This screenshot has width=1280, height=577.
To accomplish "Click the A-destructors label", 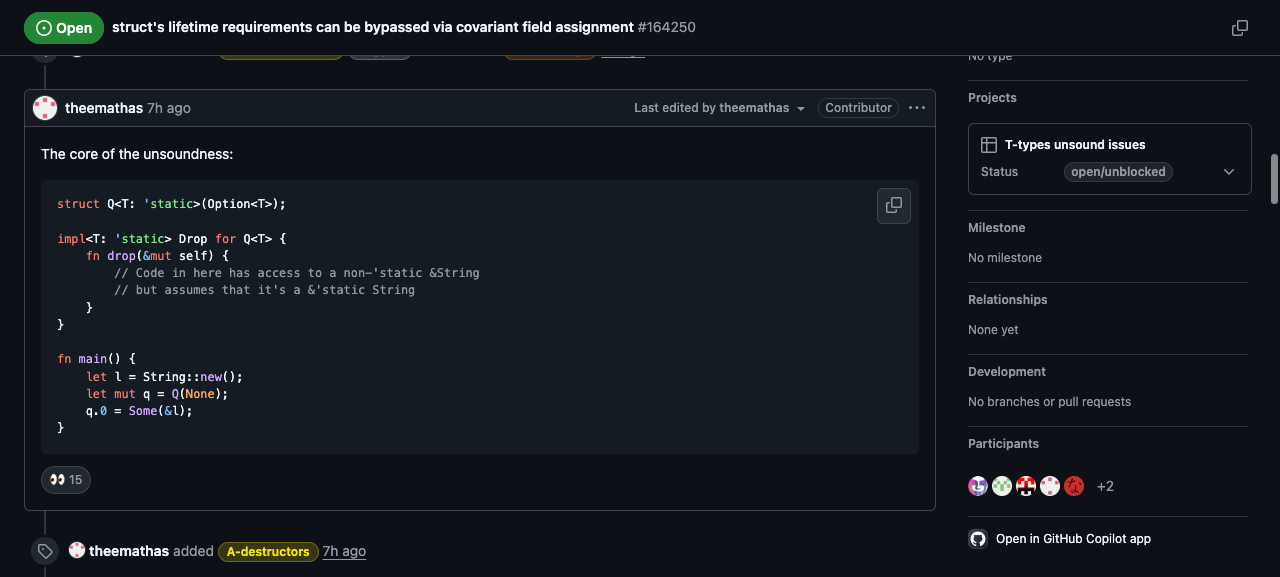I will [x=268, y=551].
